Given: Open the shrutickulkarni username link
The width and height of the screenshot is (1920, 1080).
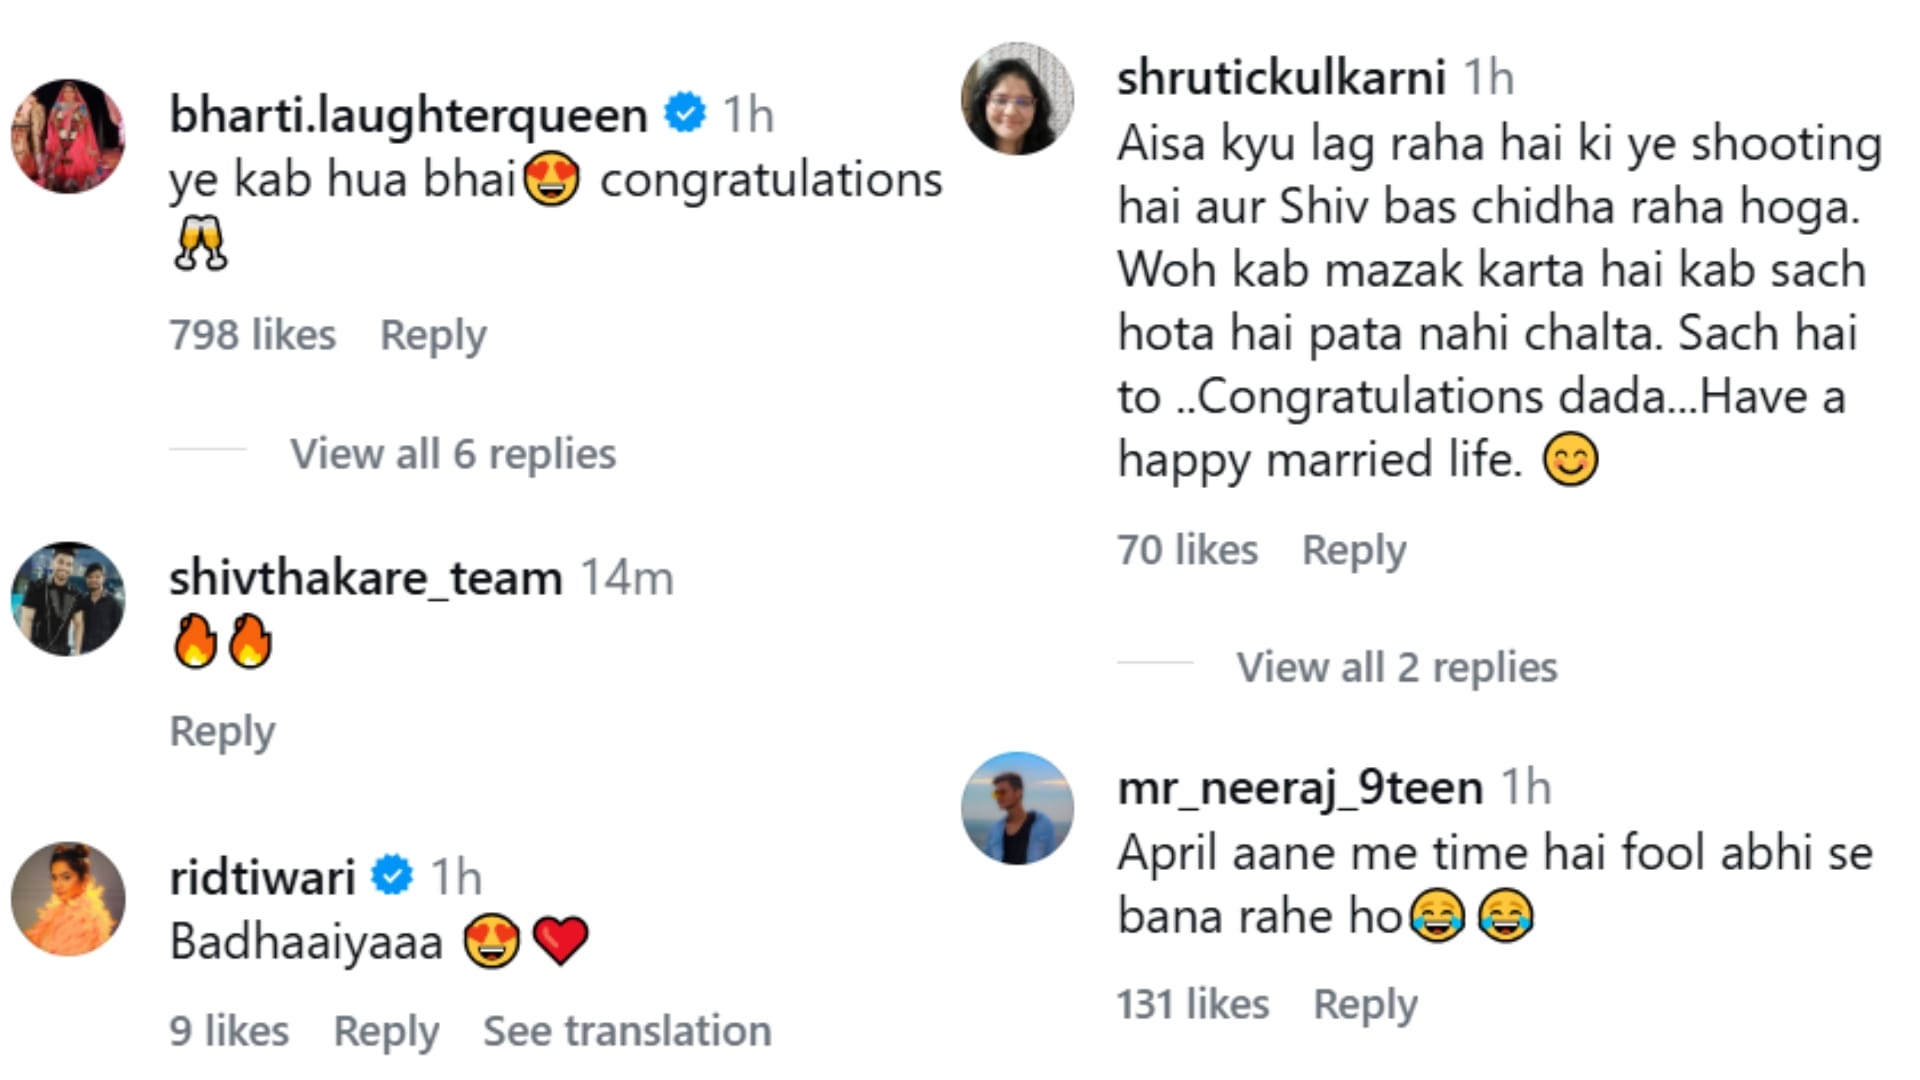Looking at the screenshot, I should (1281, 77).
